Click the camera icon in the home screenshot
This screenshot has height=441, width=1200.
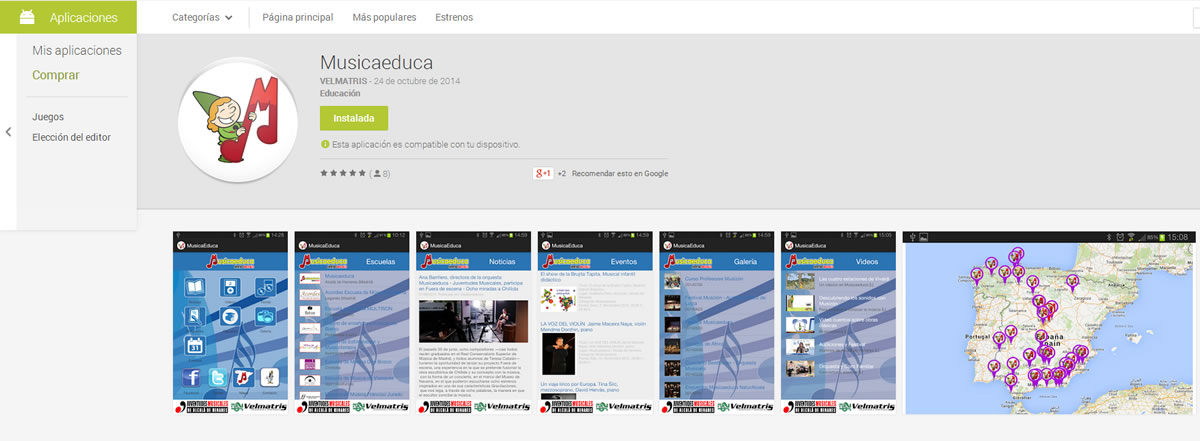(266, 317)
